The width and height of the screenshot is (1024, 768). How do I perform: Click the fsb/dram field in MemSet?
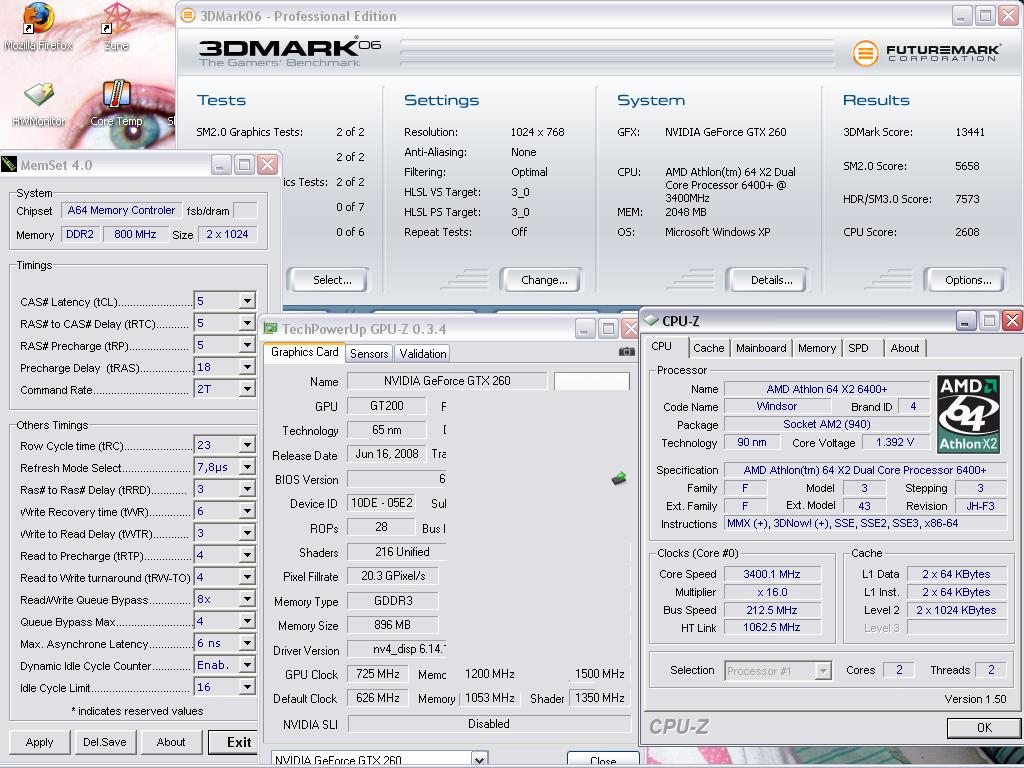(245, 210)
